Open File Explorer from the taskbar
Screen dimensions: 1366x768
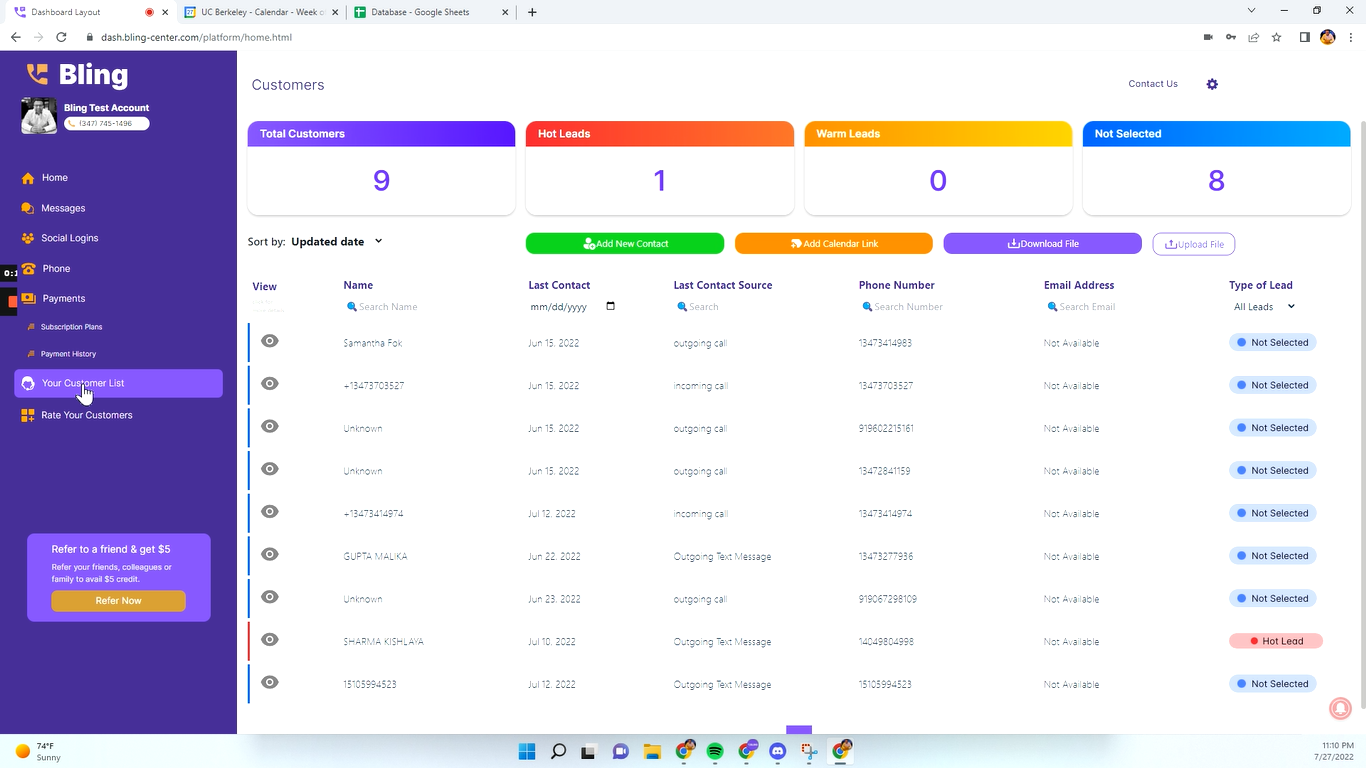[x=652, y=751]
